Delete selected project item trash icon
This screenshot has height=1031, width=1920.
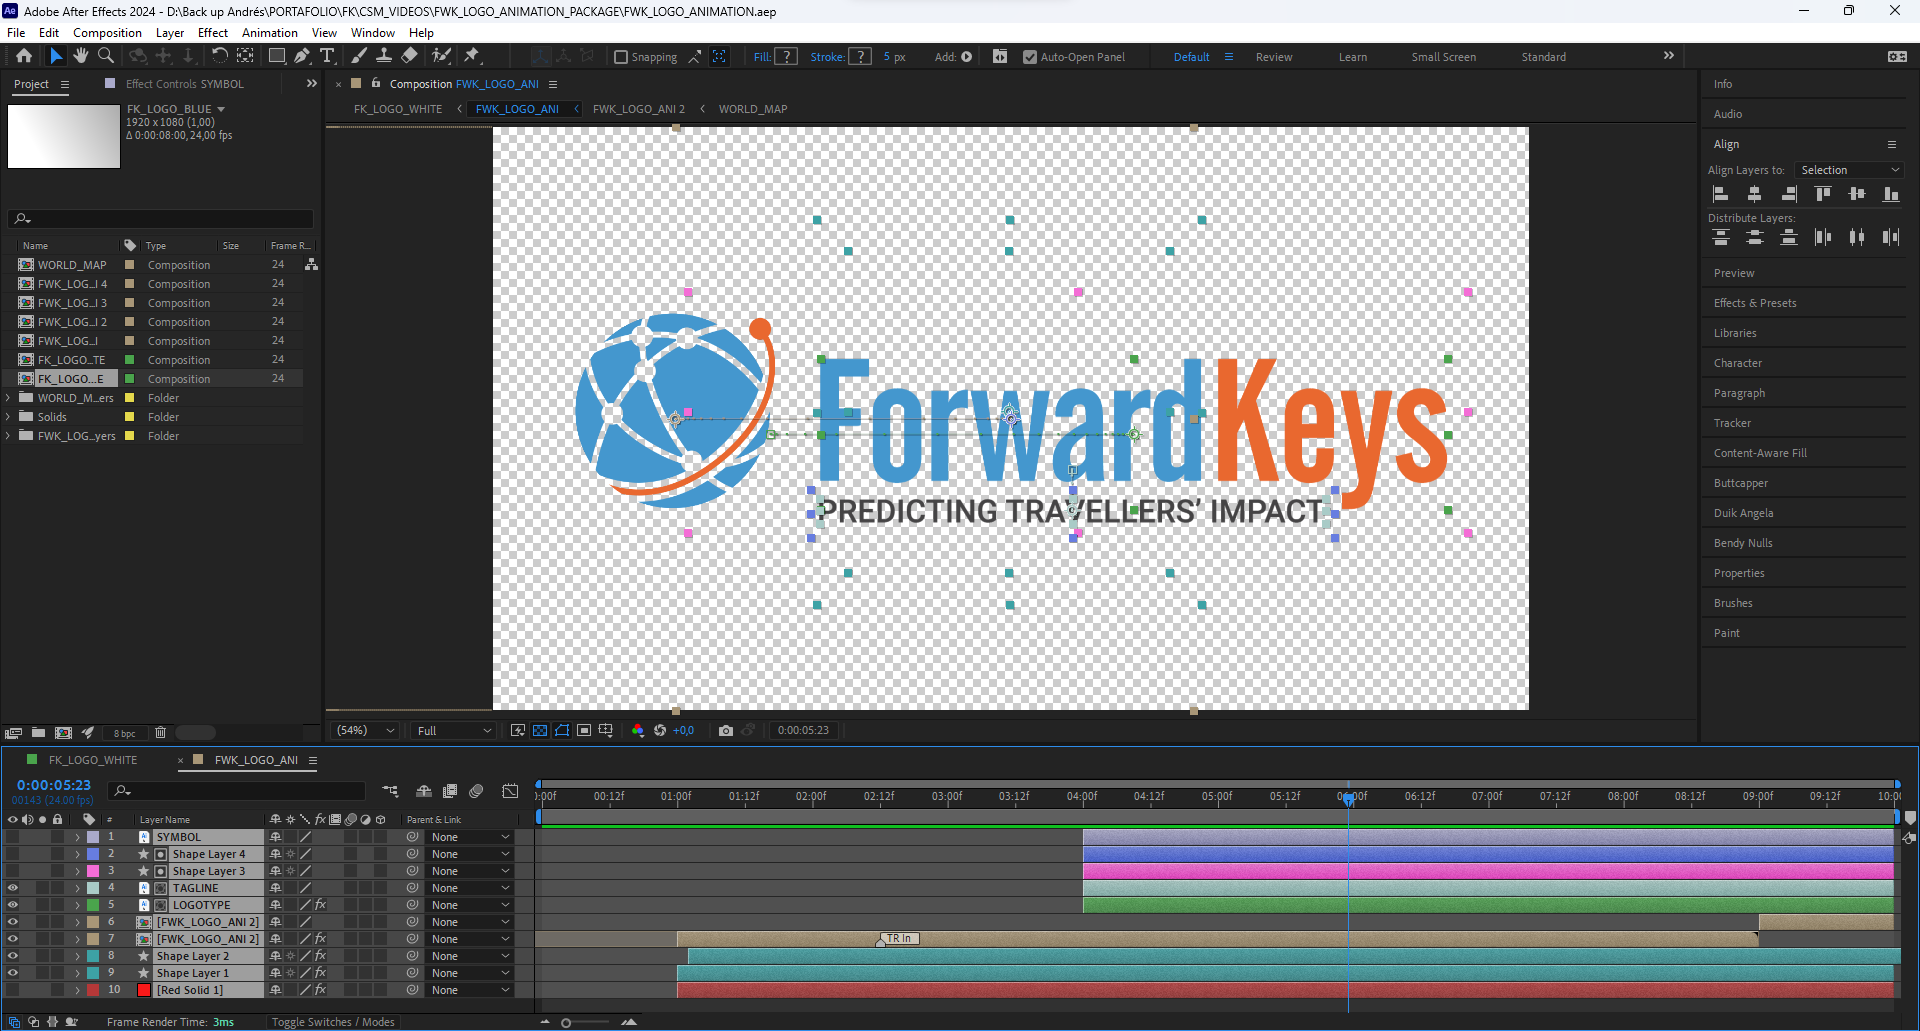(x=160, y=732)
